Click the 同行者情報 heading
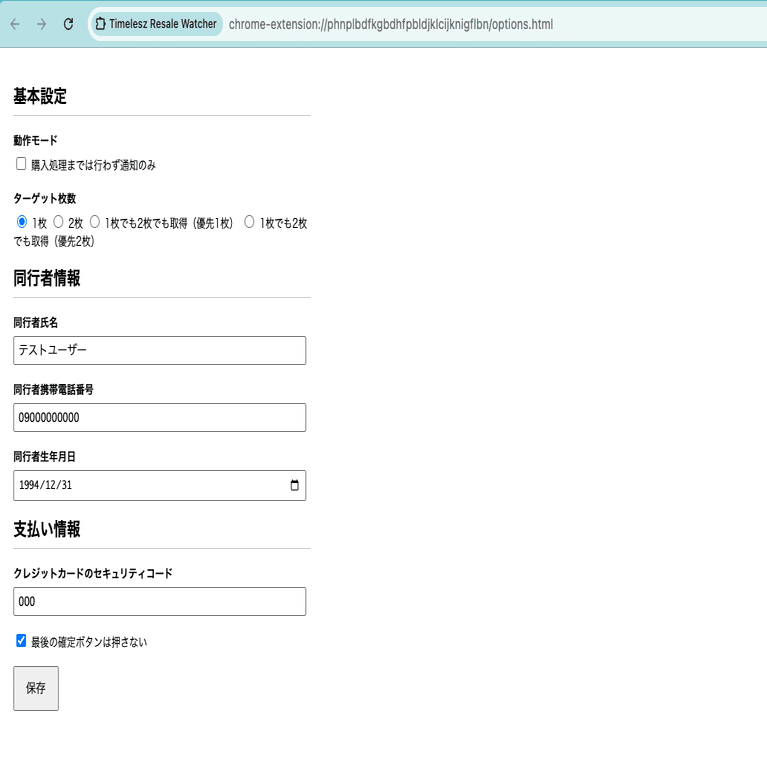Viewport: 767px width, 767px height. coord(46,278)
